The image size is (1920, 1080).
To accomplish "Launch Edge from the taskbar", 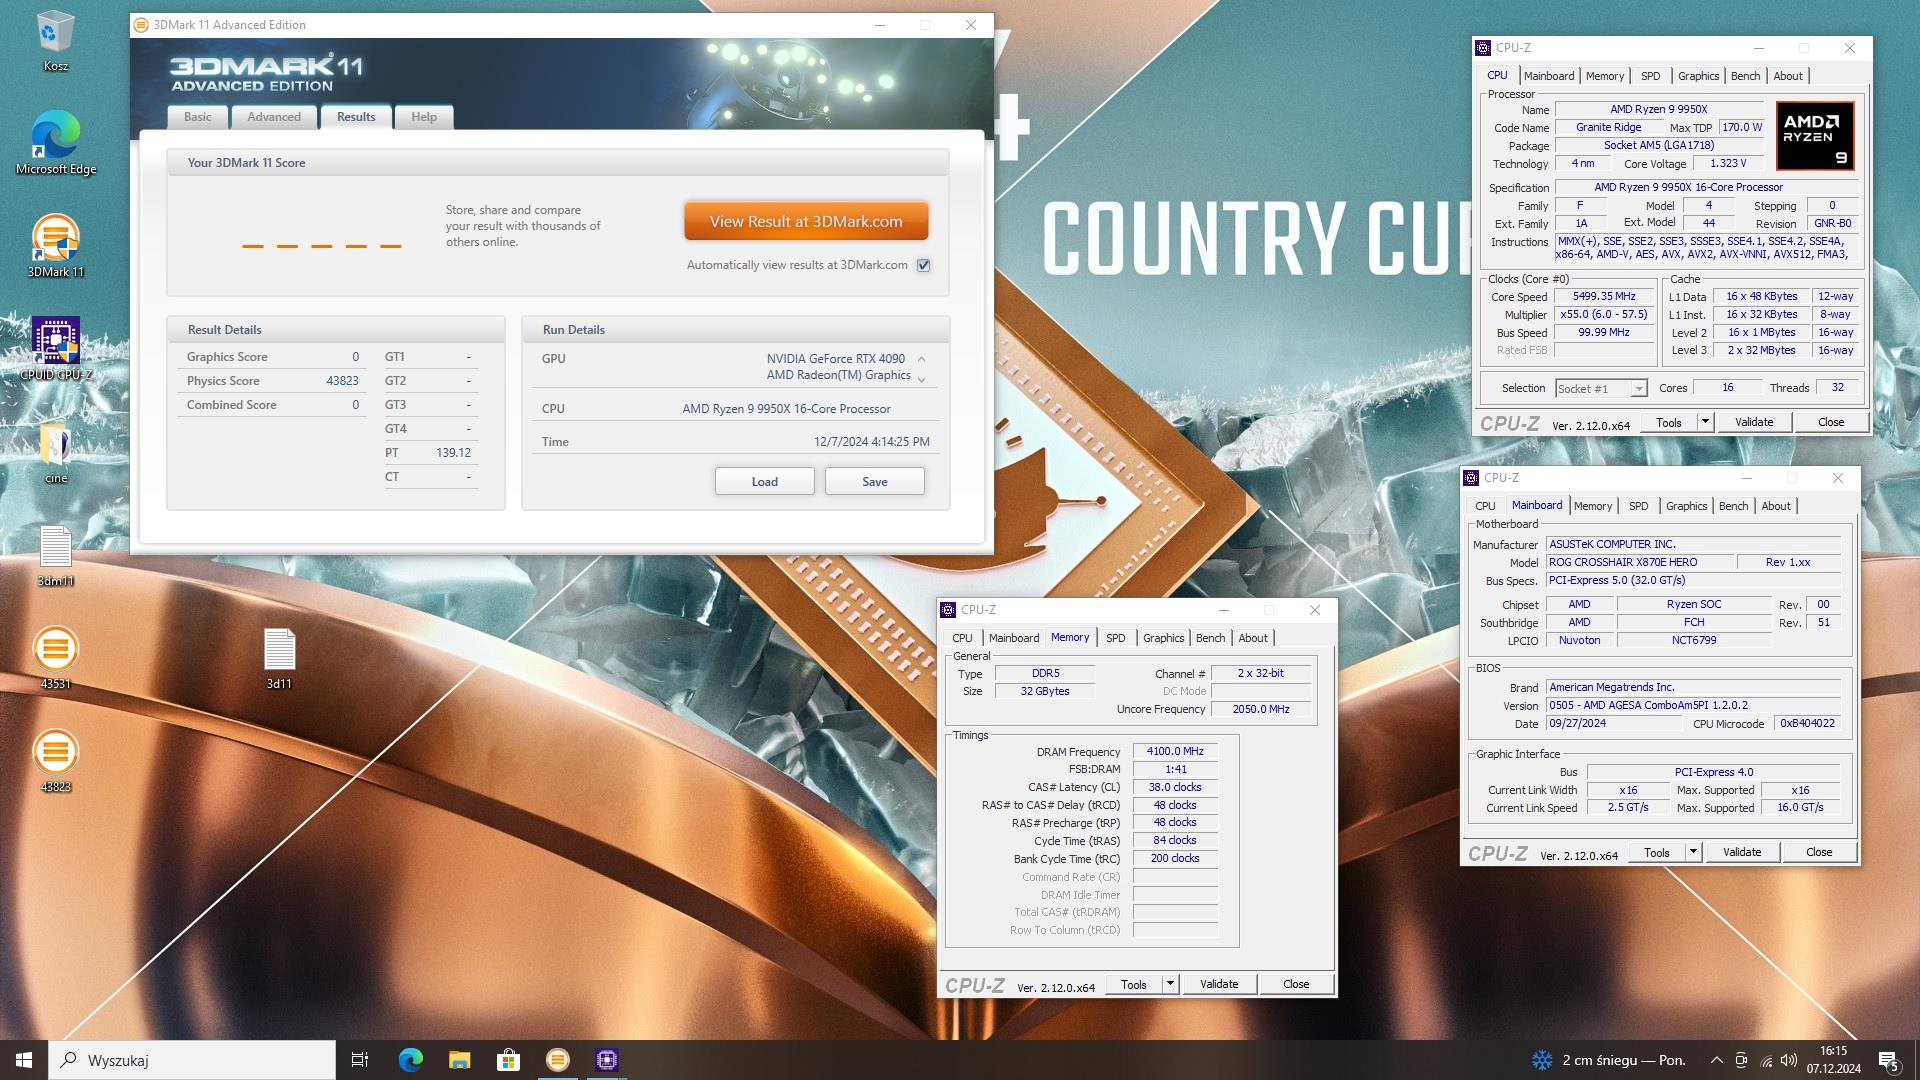I will pos(410,1060).
